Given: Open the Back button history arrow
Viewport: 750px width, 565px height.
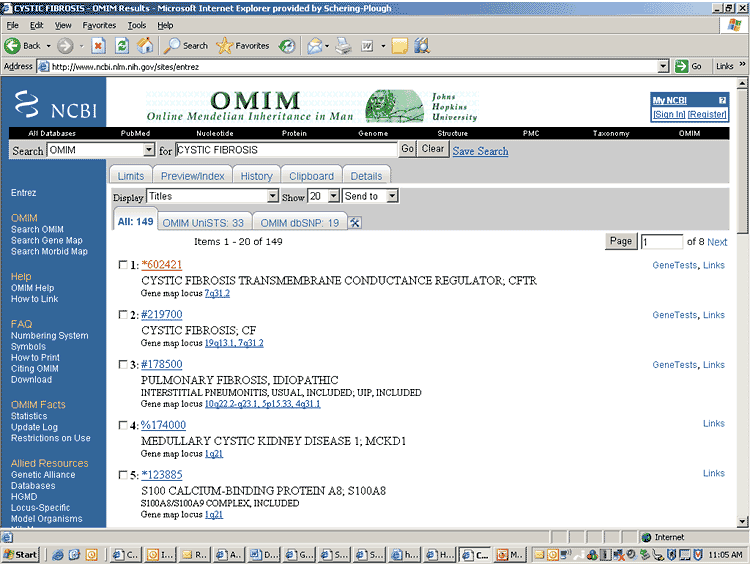Looking at the screenshot, I should pyautogui.click(x=48, y=46).
